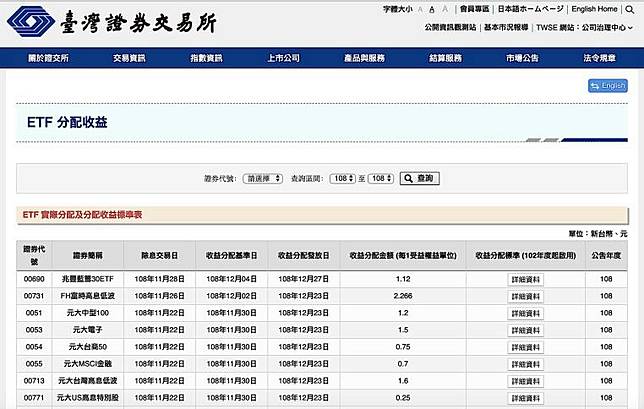The width and height of the screenshot is (644, 409).
Task: Select the largest font size A
Action: [445, 9]
